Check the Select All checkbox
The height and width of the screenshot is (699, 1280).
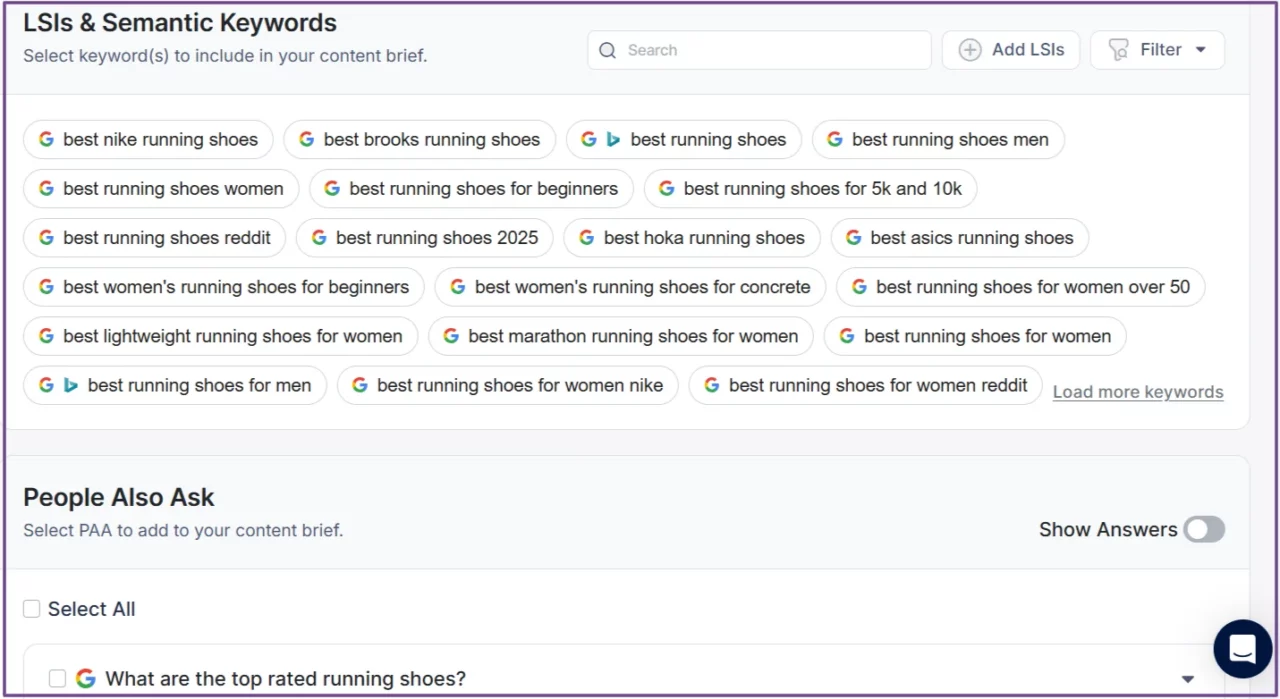pyautogui.click(x=32, y=609)
